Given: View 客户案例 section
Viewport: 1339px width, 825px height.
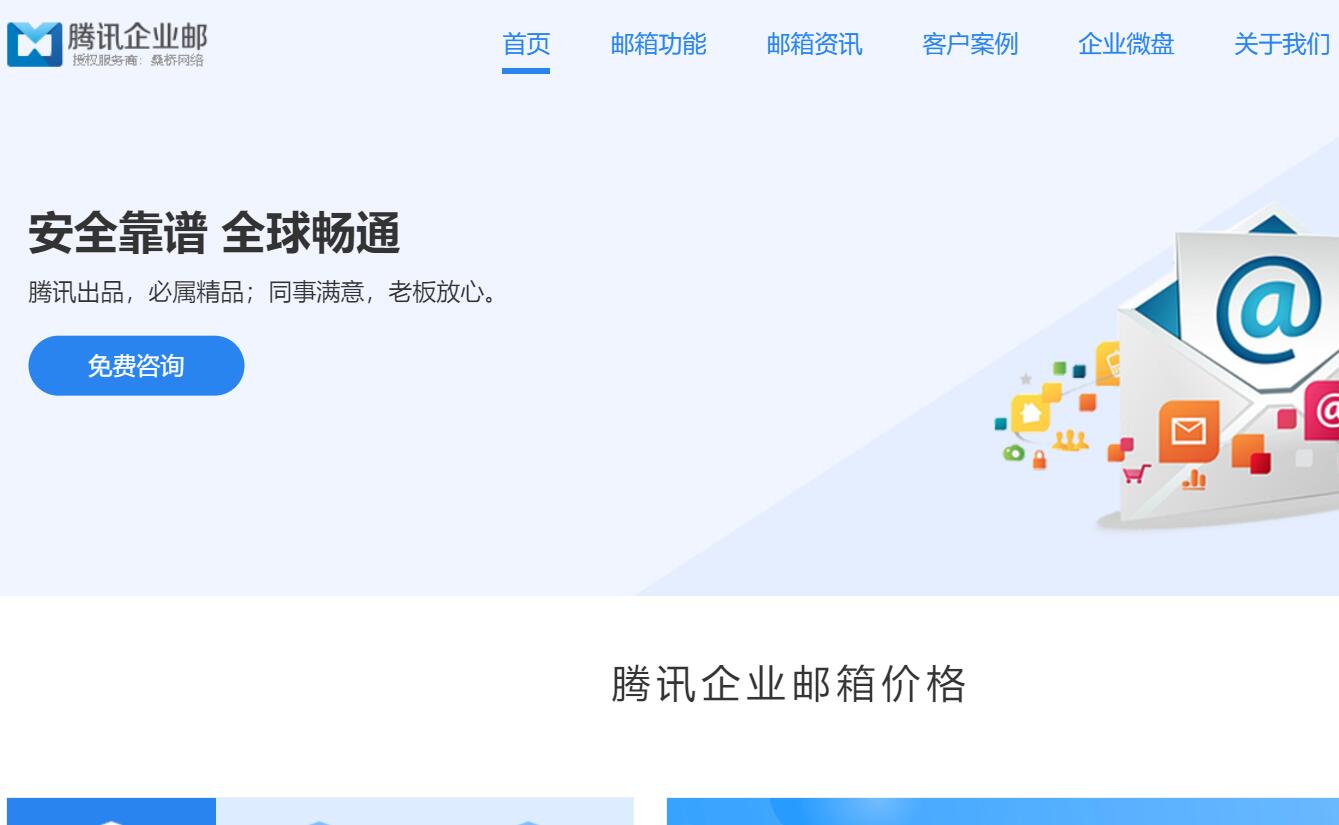Looking at the screenshot, I should point(970,44).
